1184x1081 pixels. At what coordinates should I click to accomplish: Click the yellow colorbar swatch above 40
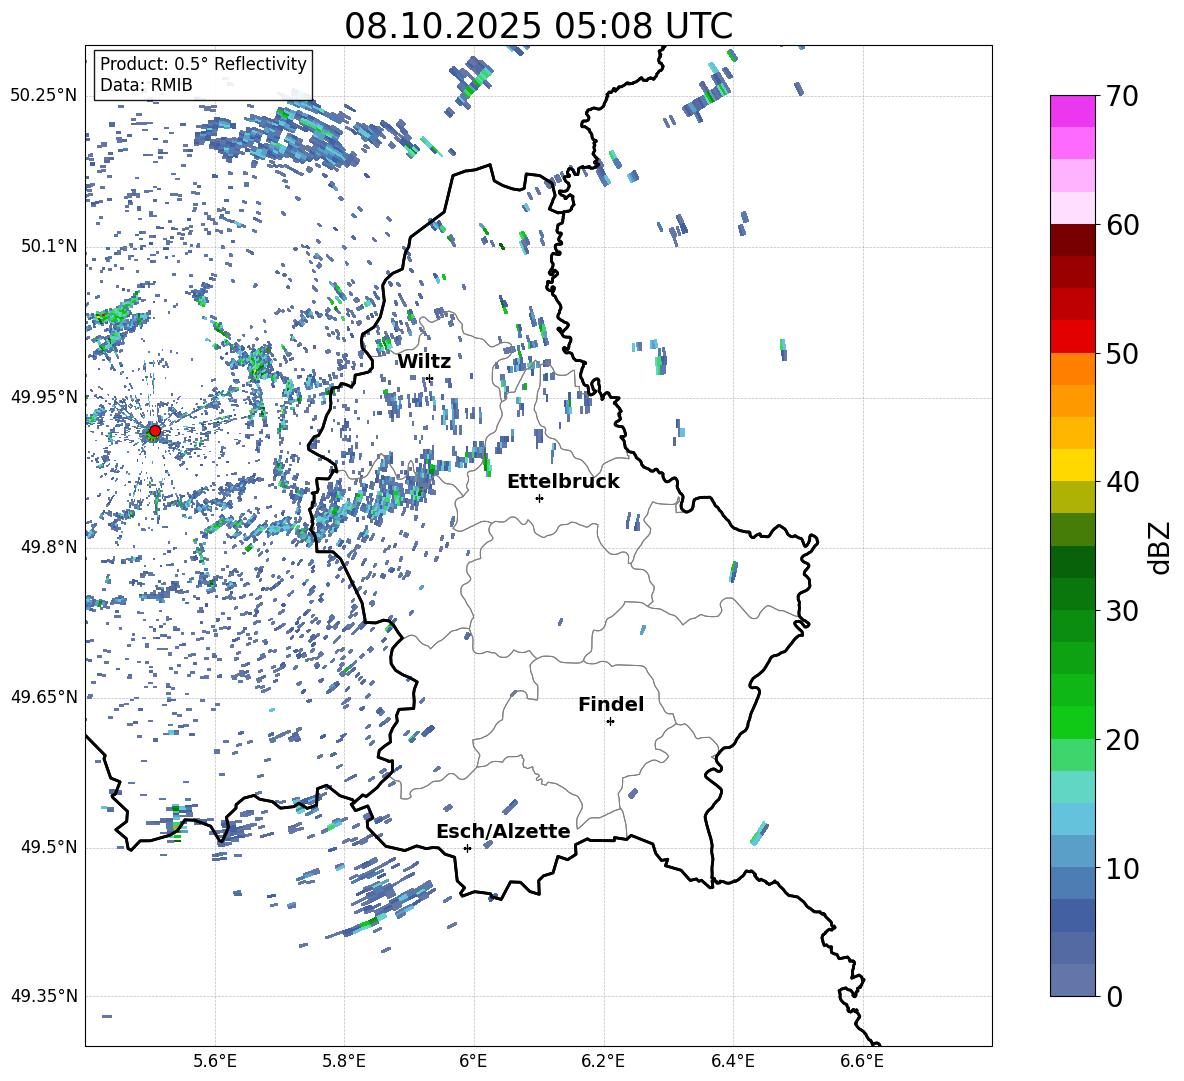[1072, 465]
